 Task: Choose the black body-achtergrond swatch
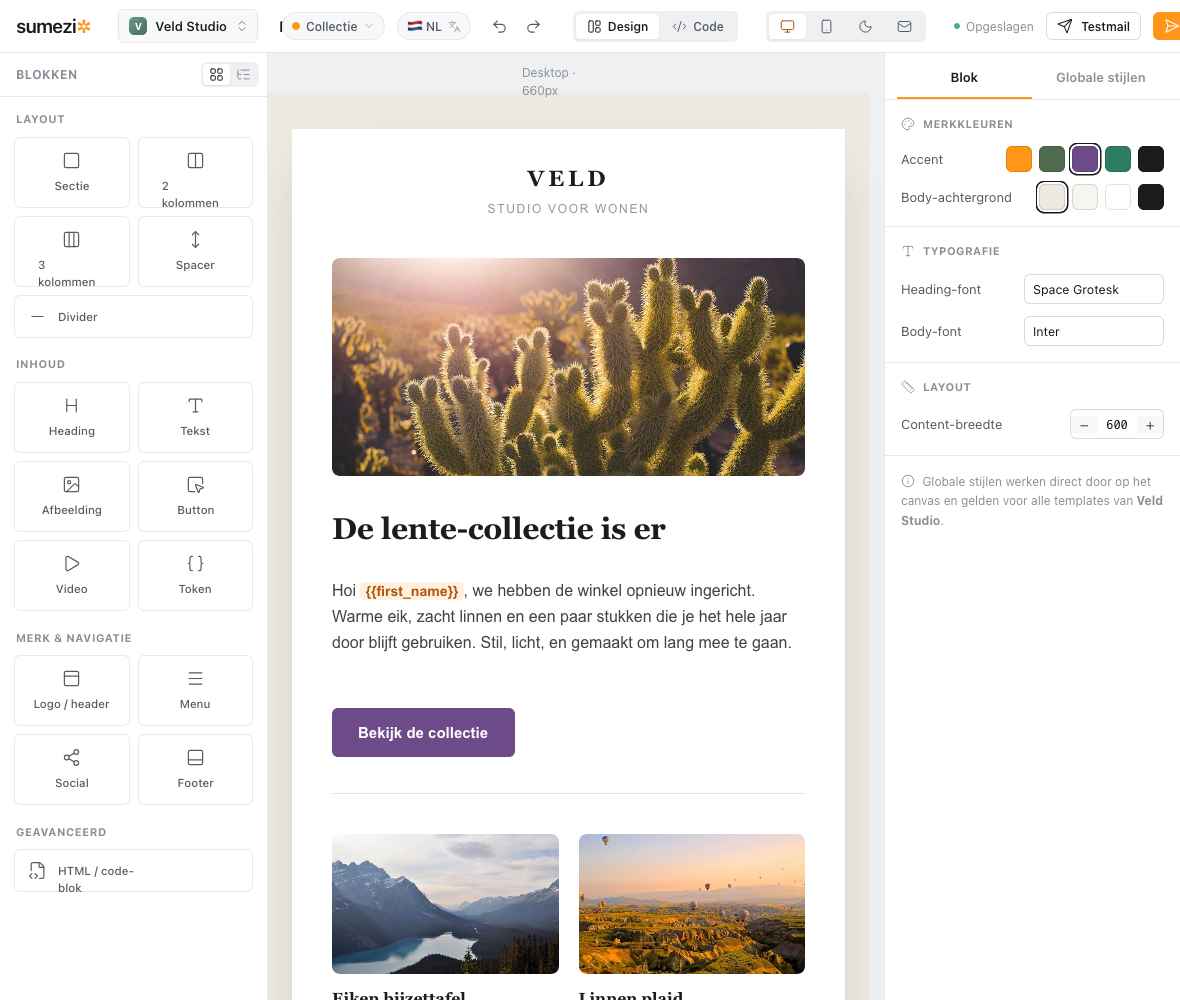(x=1151, y=197)
